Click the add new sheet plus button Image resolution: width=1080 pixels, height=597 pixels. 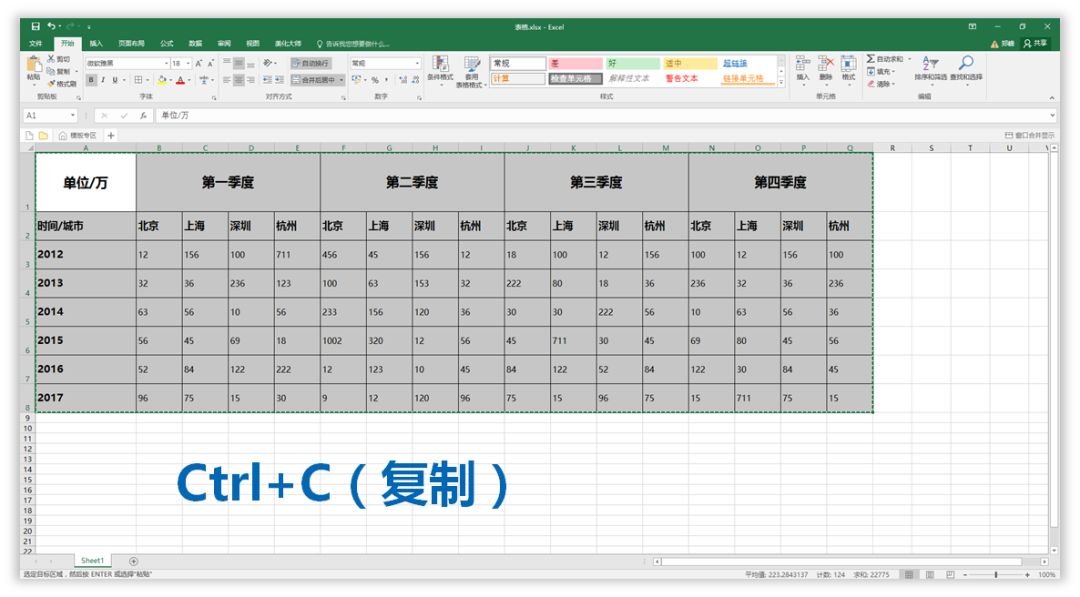(x=134, y=562)
